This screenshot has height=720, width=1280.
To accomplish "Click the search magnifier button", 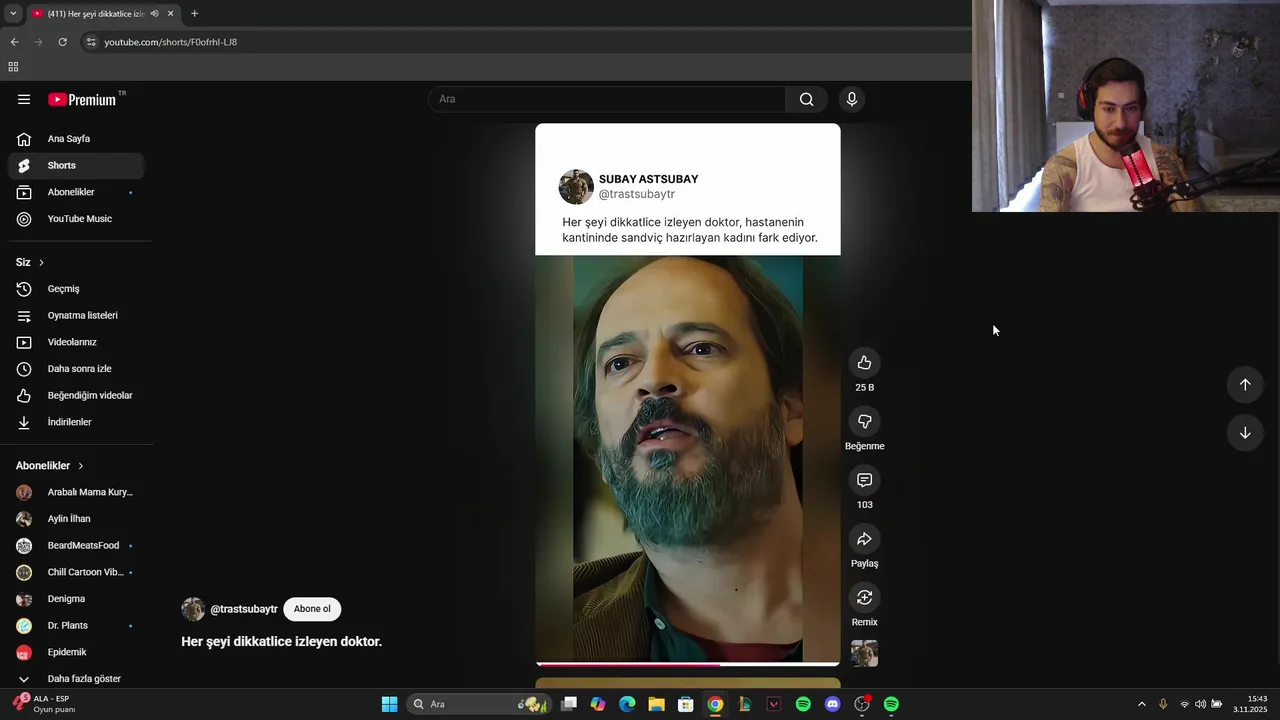I will (806, 99).
